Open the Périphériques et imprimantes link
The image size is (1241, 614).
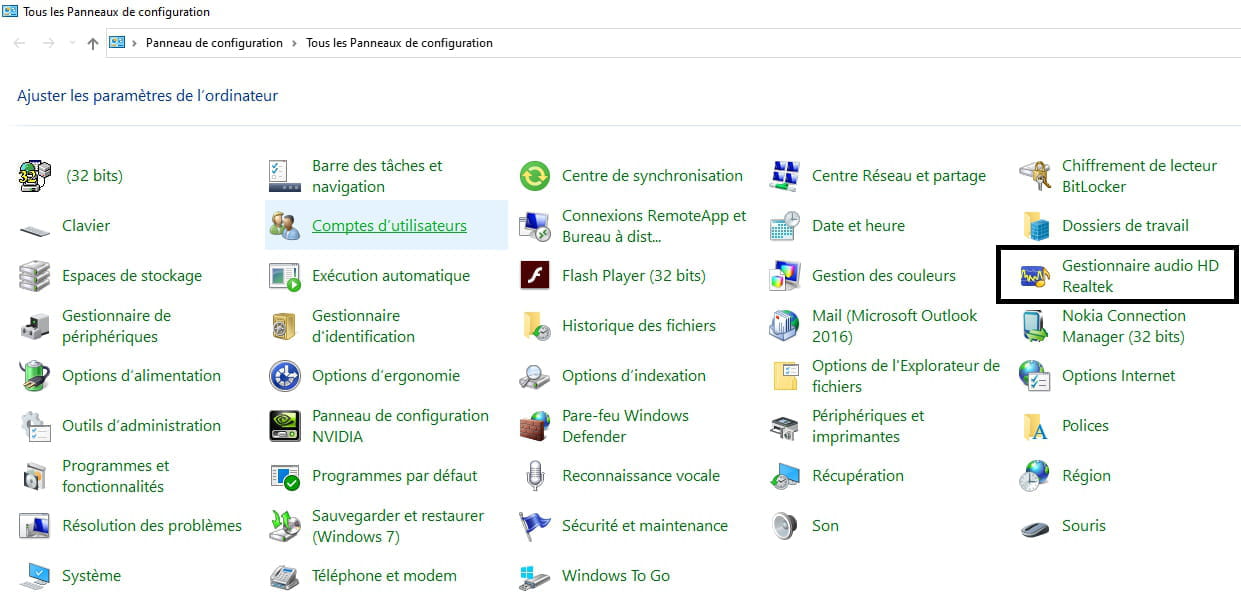coord(868,426)
